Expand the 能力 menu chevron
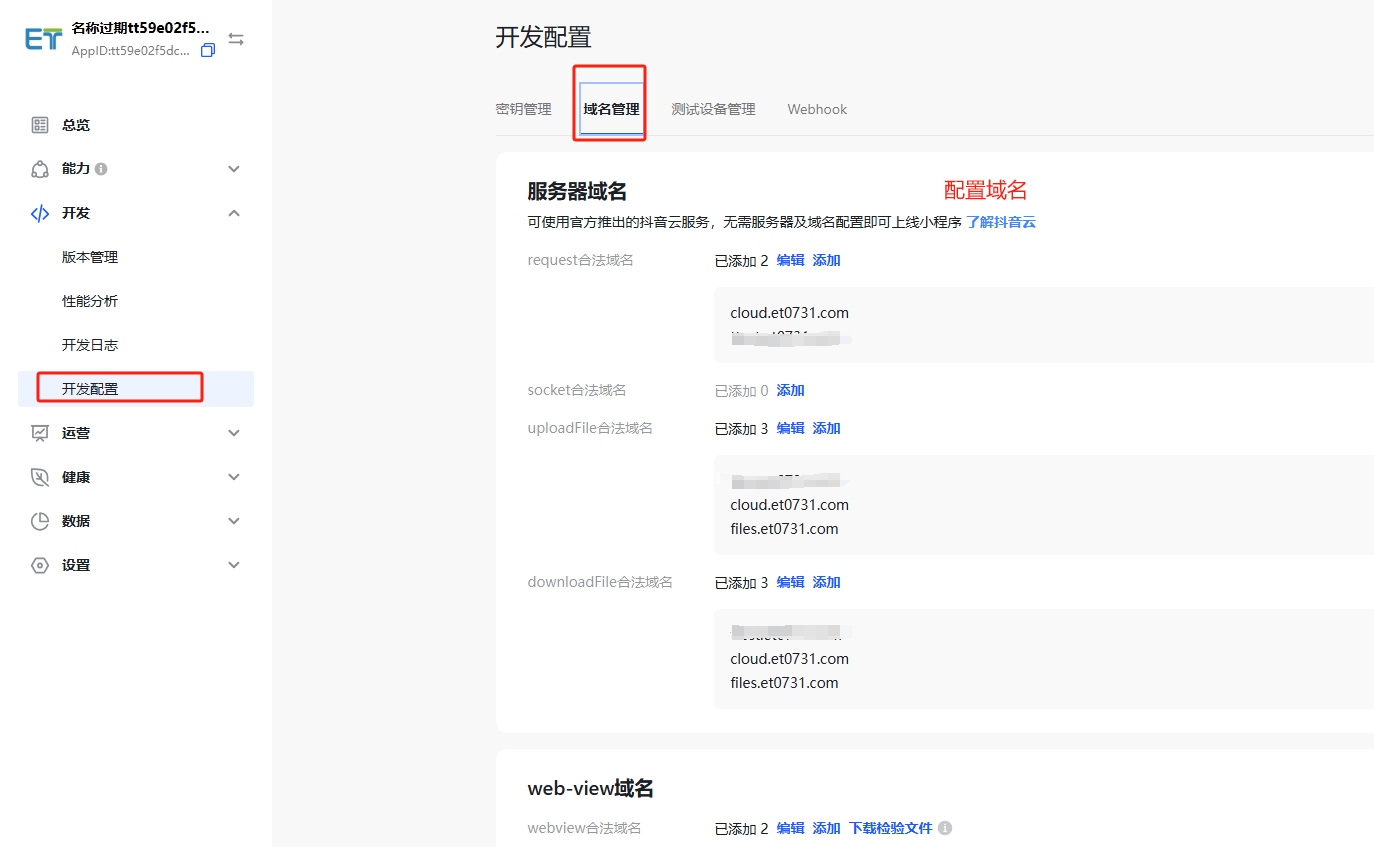1374x847 pixels. (x=234, y=169)
